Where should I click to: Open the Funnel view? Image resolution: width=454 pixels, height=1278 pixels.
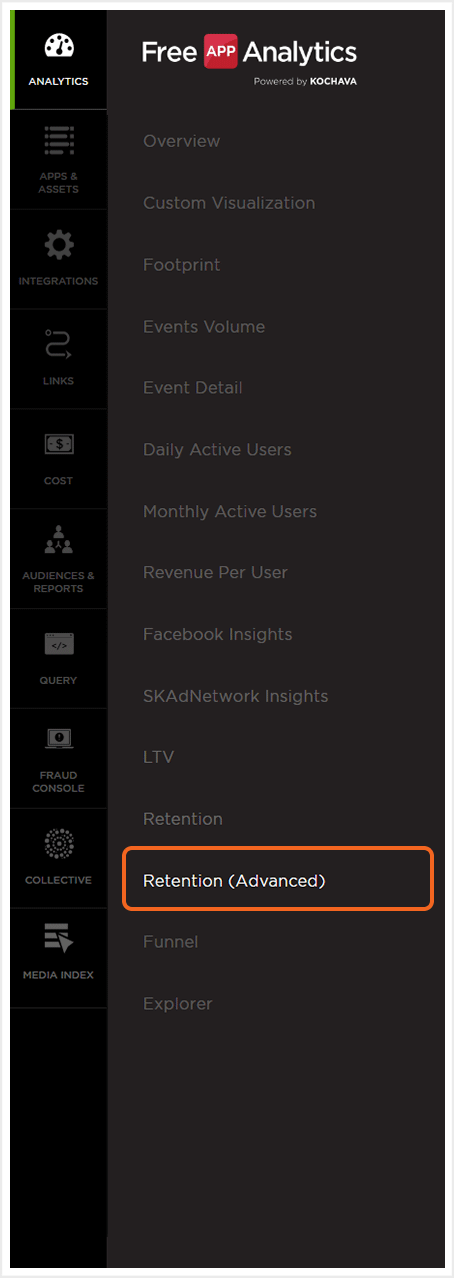170,942
